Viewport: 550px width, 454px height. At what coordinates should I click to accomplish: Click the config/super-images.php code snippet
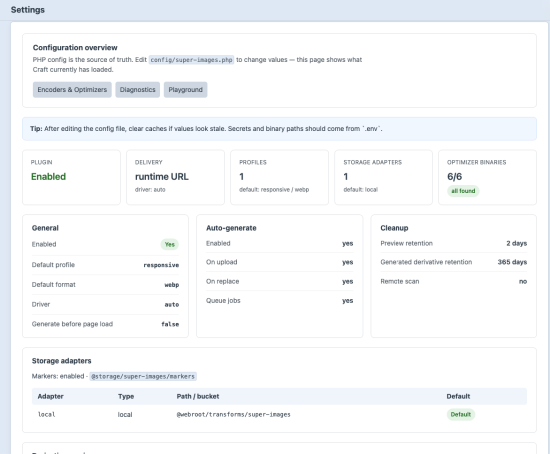click(191, 60)
